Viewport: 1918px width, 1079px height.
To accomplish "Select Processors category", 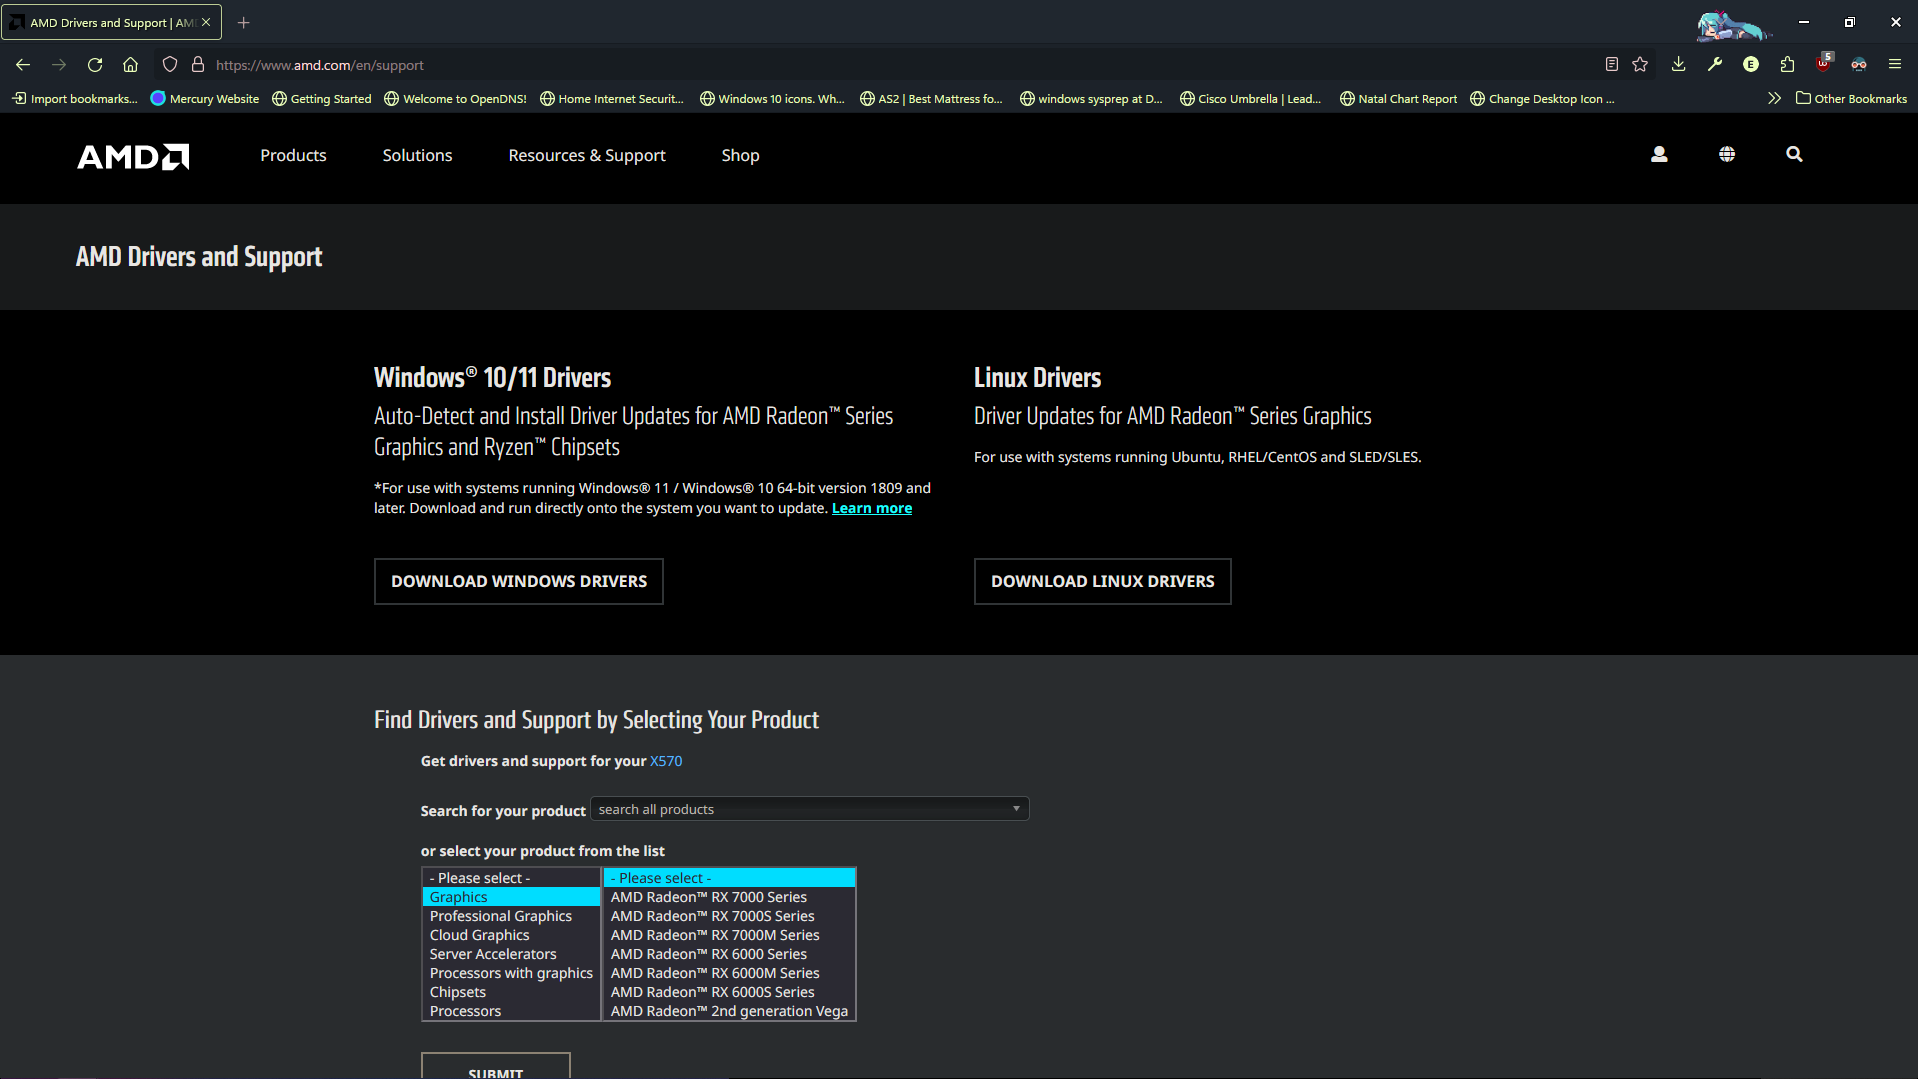I will click(511, 1011).
